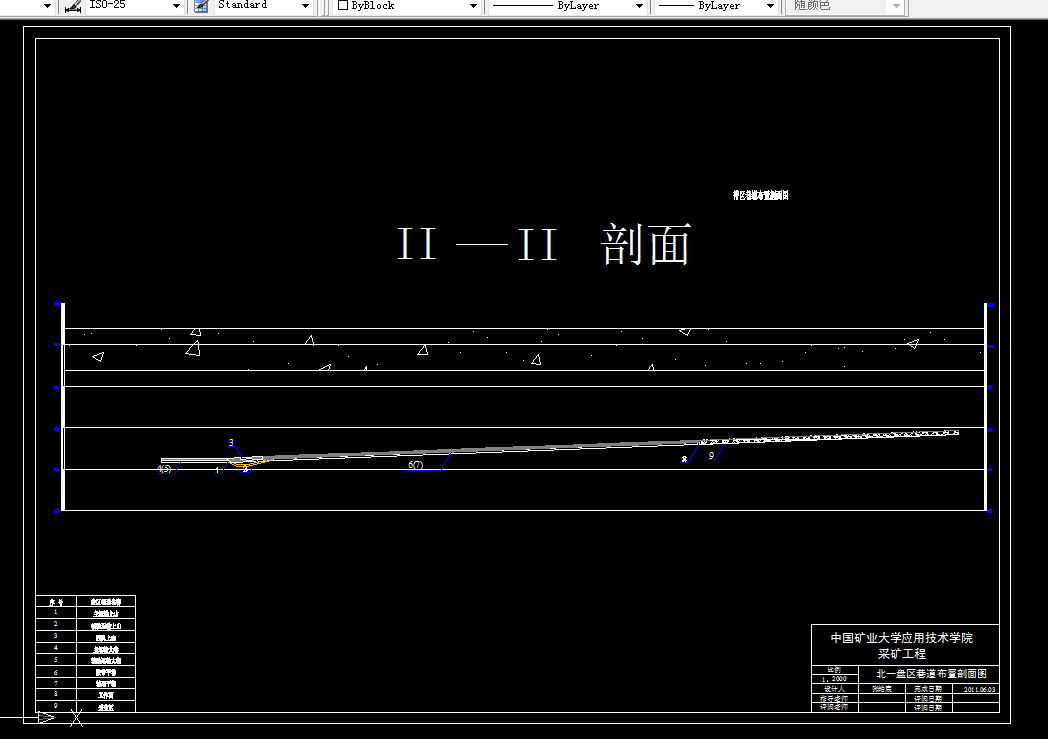Select row number 1 in legend table
The image size is (1048, 739).
click(x=55, y=612)
